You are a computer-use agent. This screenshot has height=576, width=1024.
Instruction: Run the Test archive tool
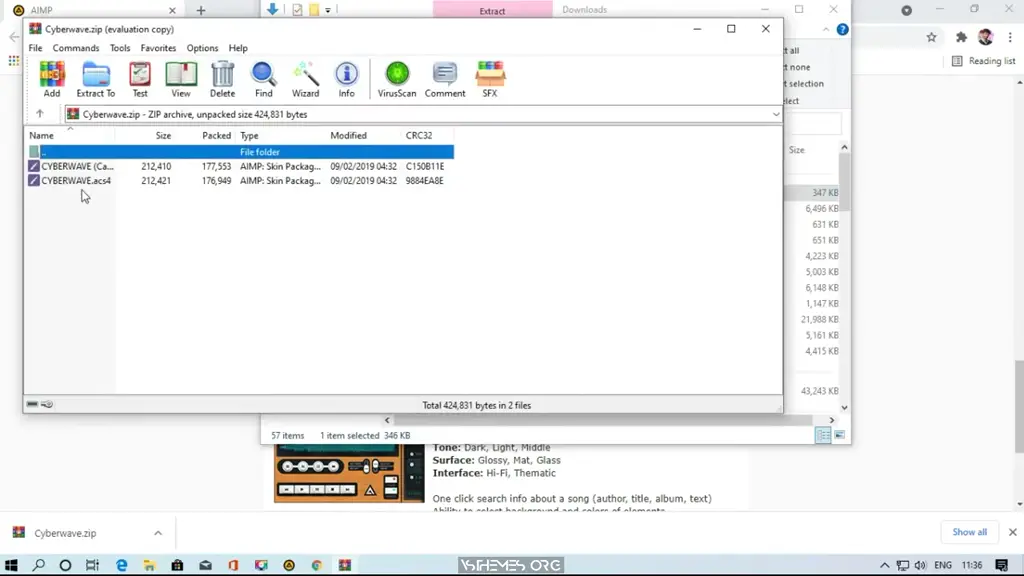click(x=140, y=79)
